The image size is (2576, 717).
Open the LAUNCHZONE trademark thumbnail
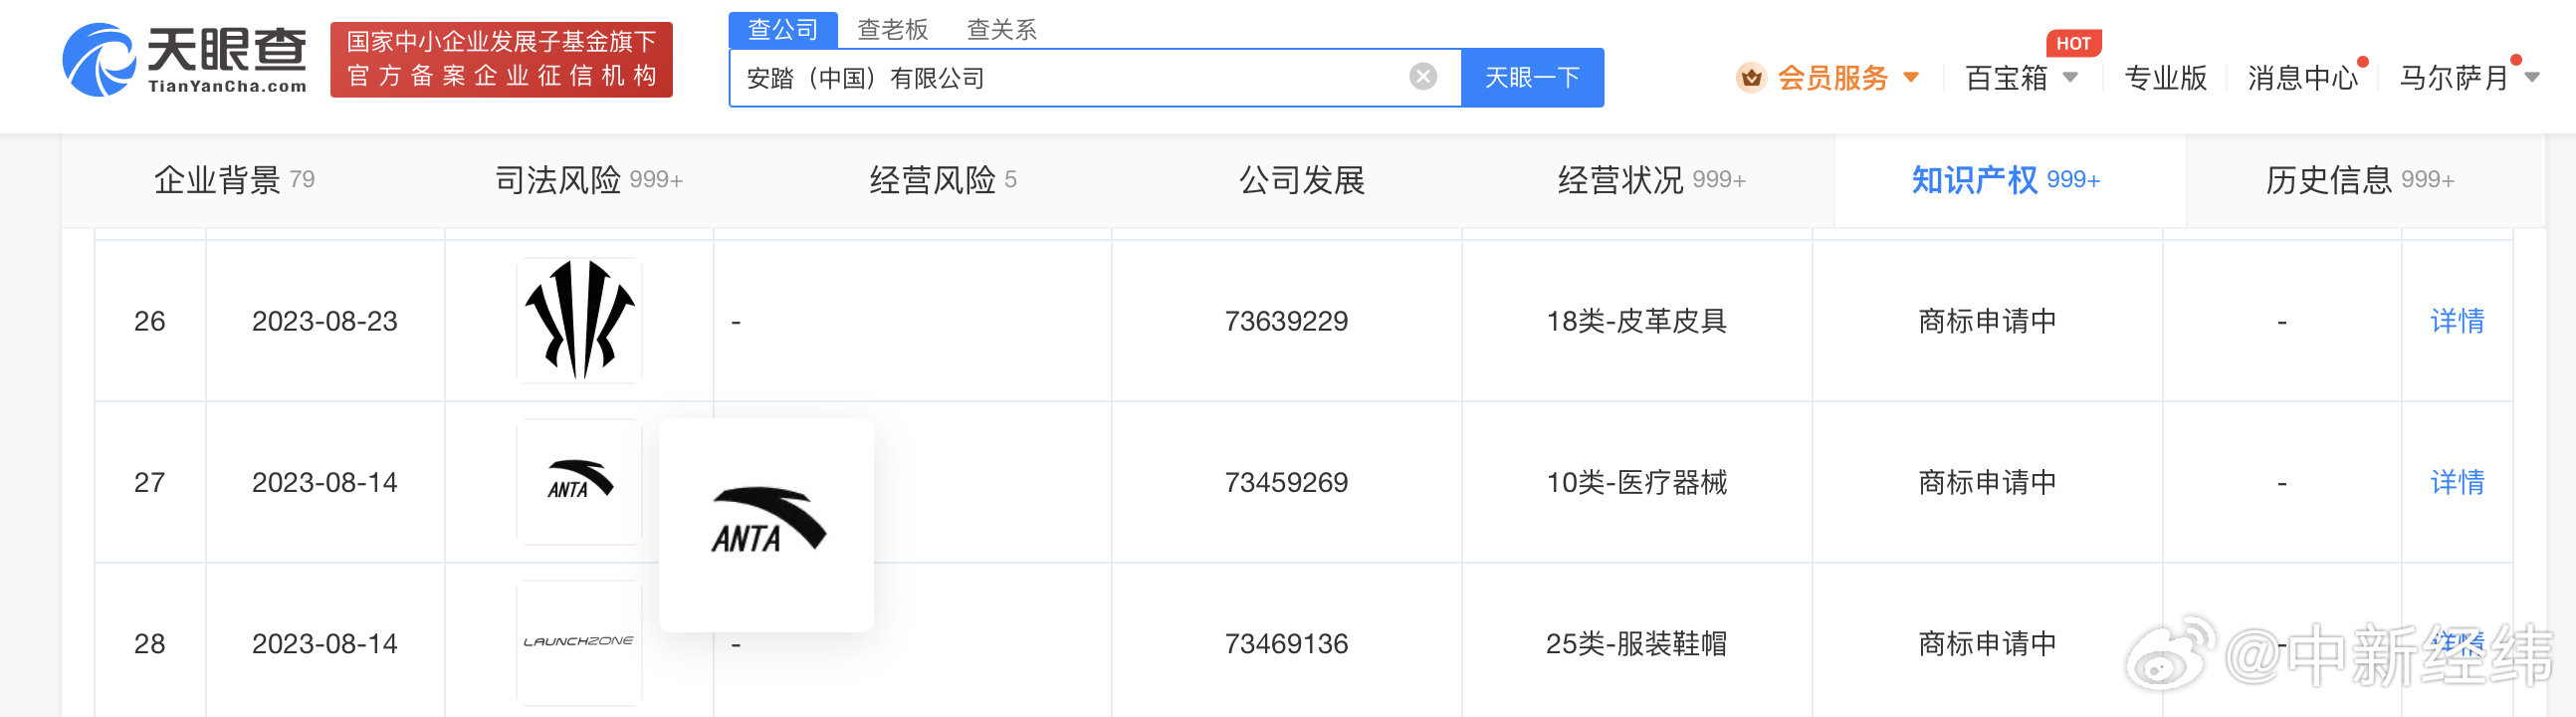(579, 642)
